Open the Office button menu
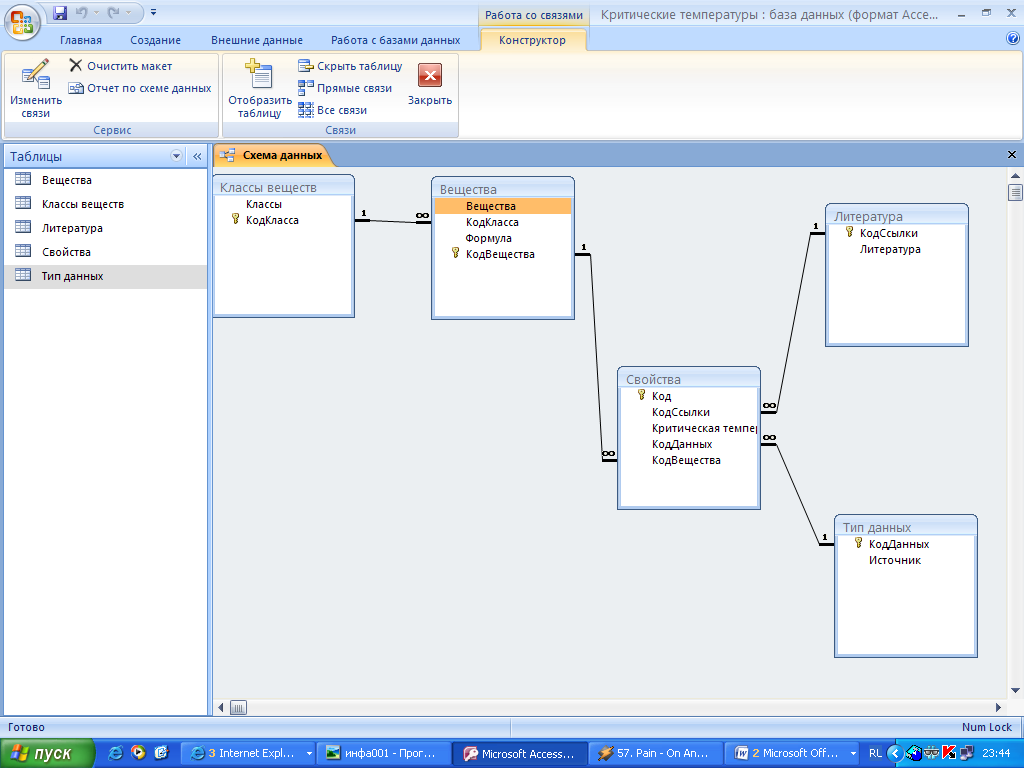This screenshot has width=1024, height=768. click(x=22, y=22)
